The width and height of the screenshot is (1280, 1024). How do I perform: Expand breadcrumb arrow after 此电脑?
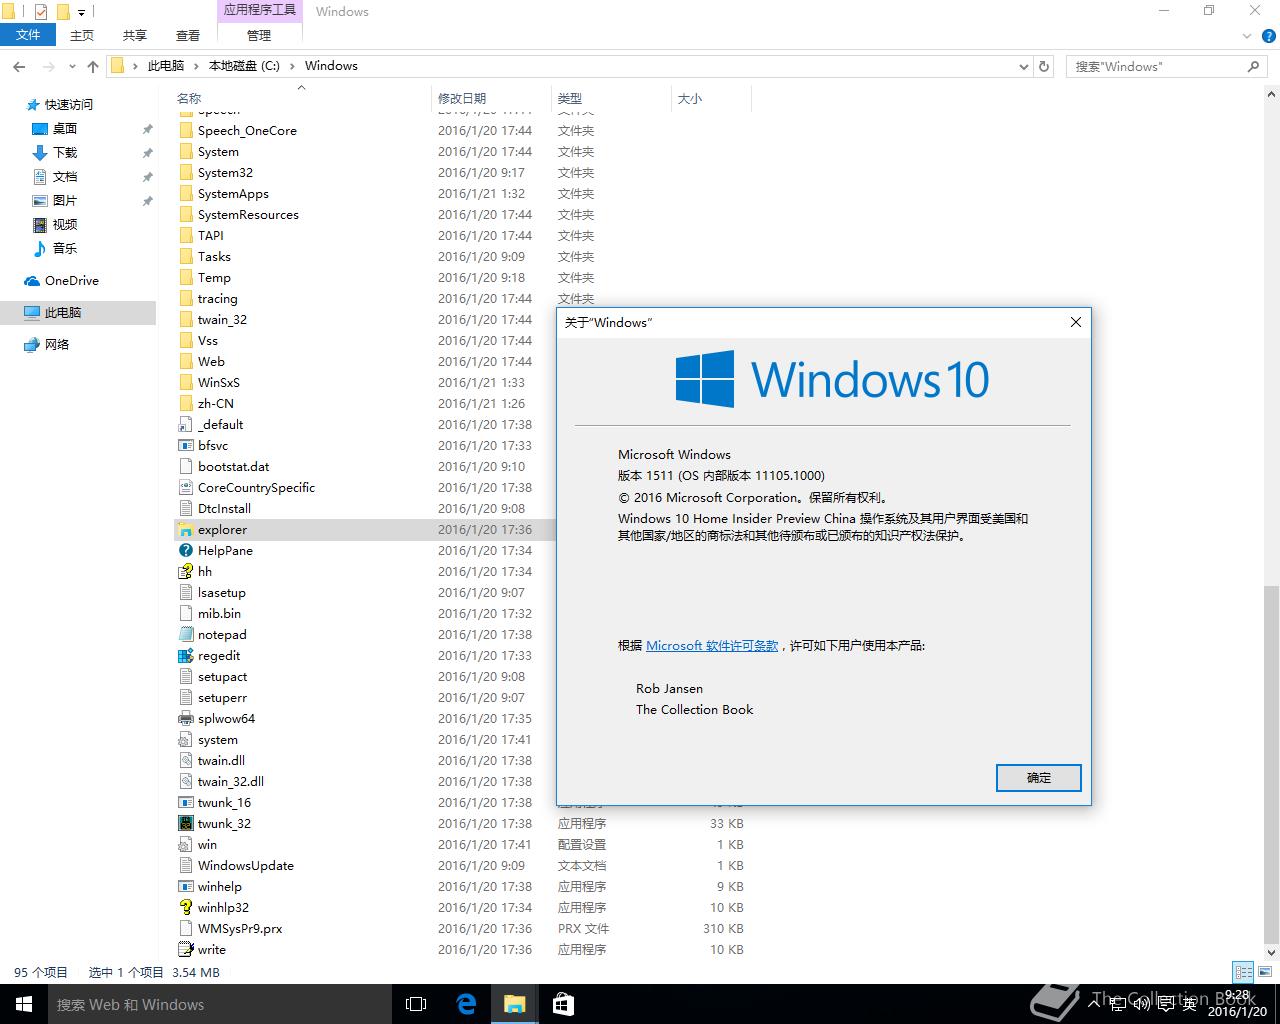point(196,66)
